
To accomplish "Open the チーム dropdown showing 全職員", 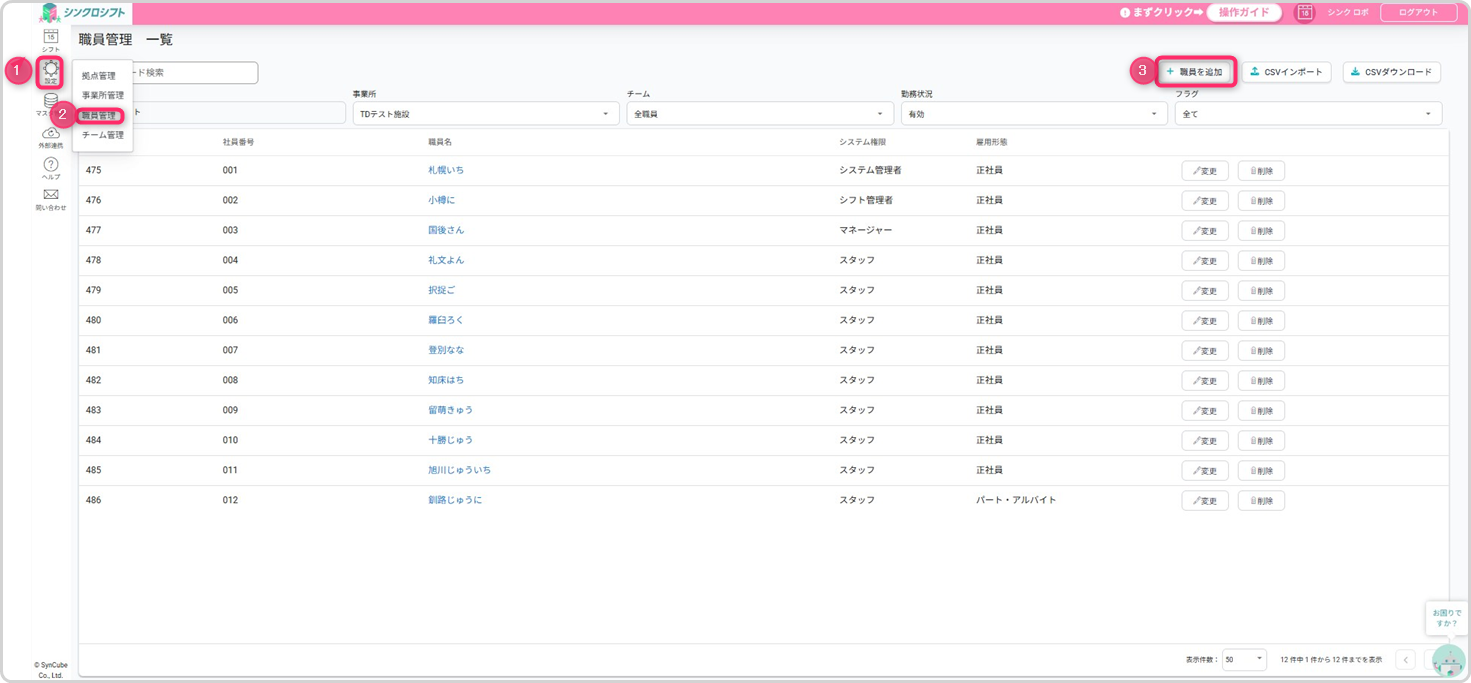I will point(759,114).
